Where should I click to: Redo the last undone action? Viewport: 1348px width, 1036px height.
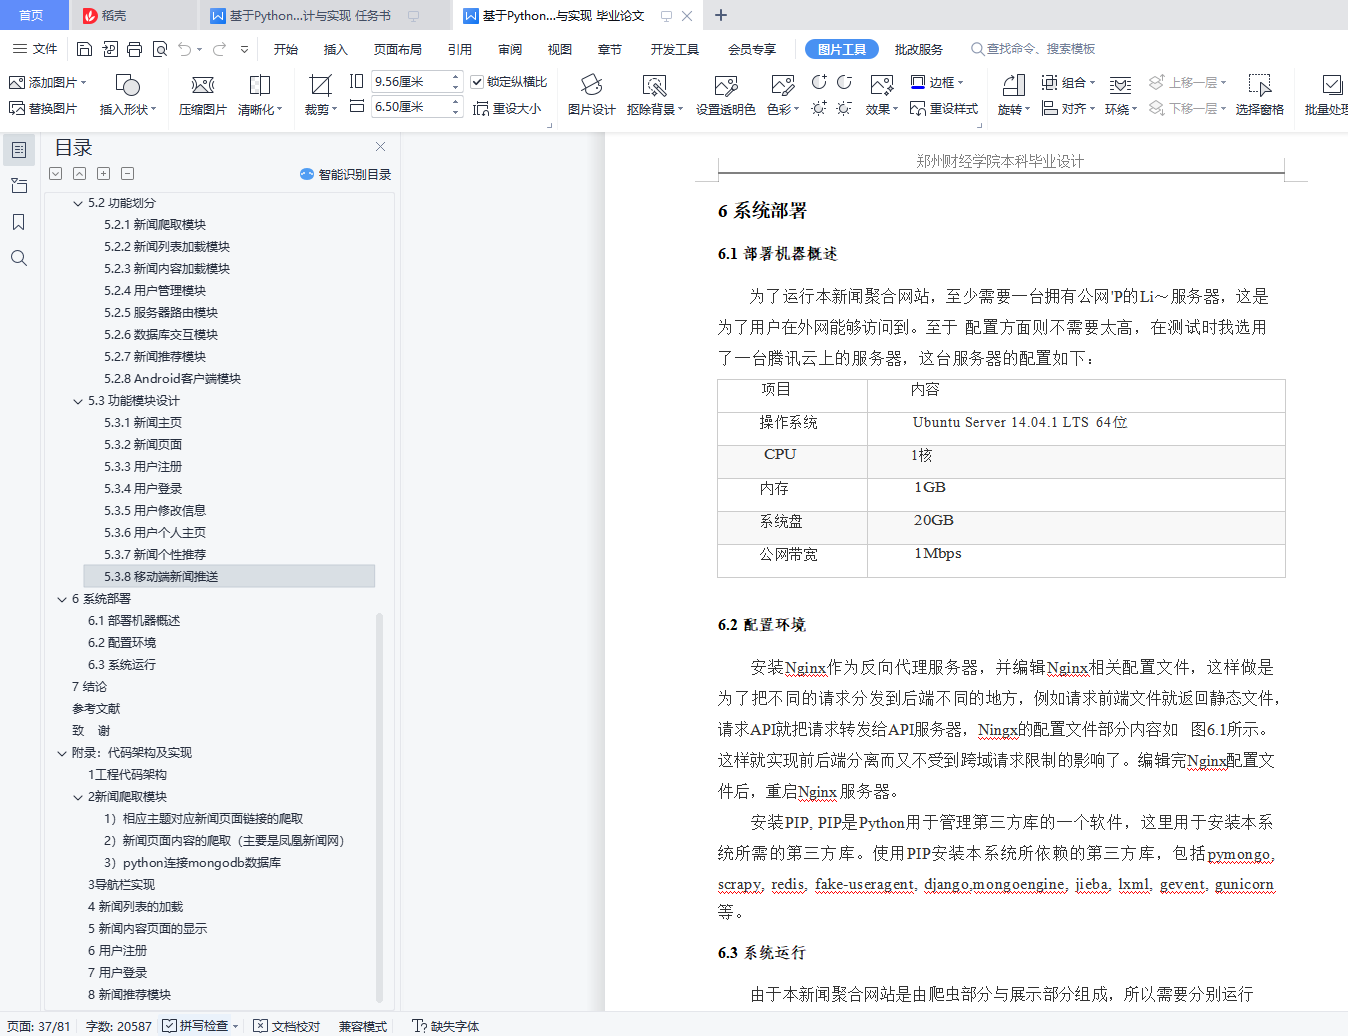pyautogui.click(x=219, y=49)
